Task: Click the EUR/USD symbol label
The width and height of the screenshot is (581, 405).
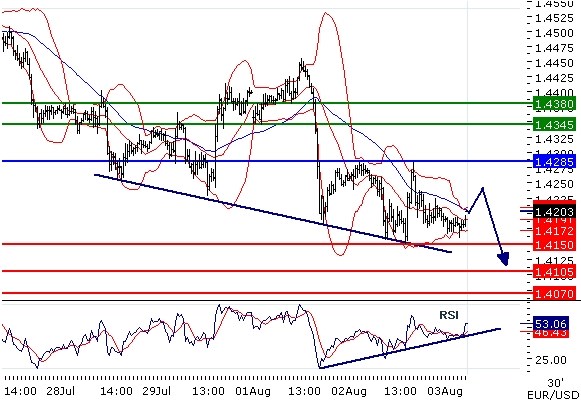Action: tap(554, 395)
